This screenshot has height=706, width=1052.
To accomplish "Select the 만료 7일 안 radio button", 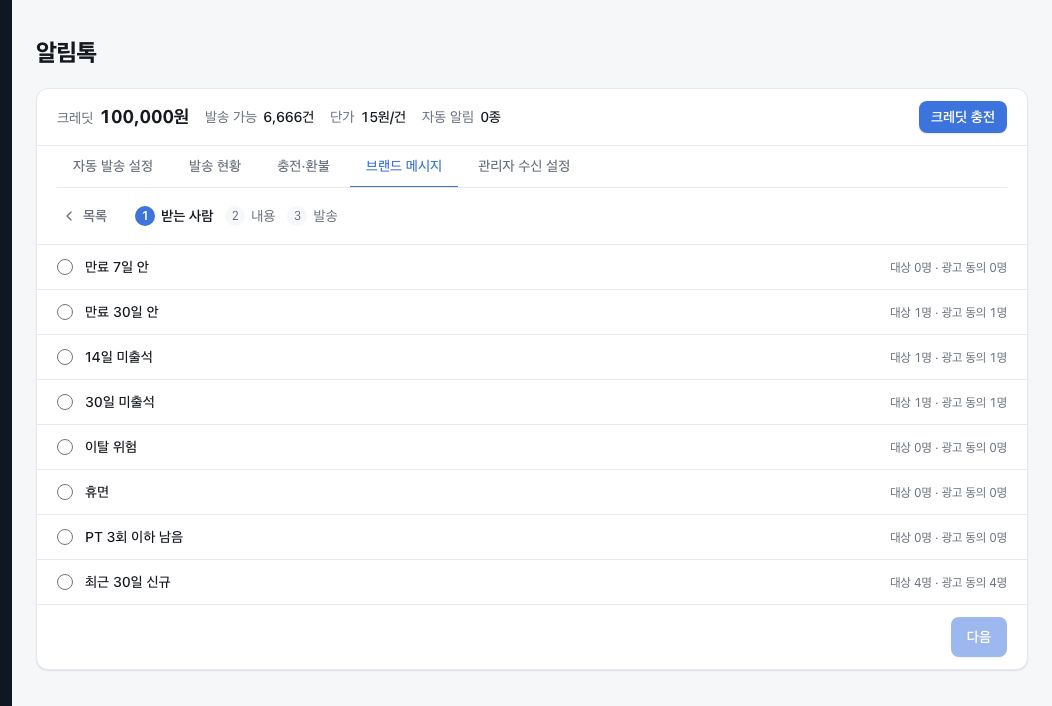I will pos(65,267).
